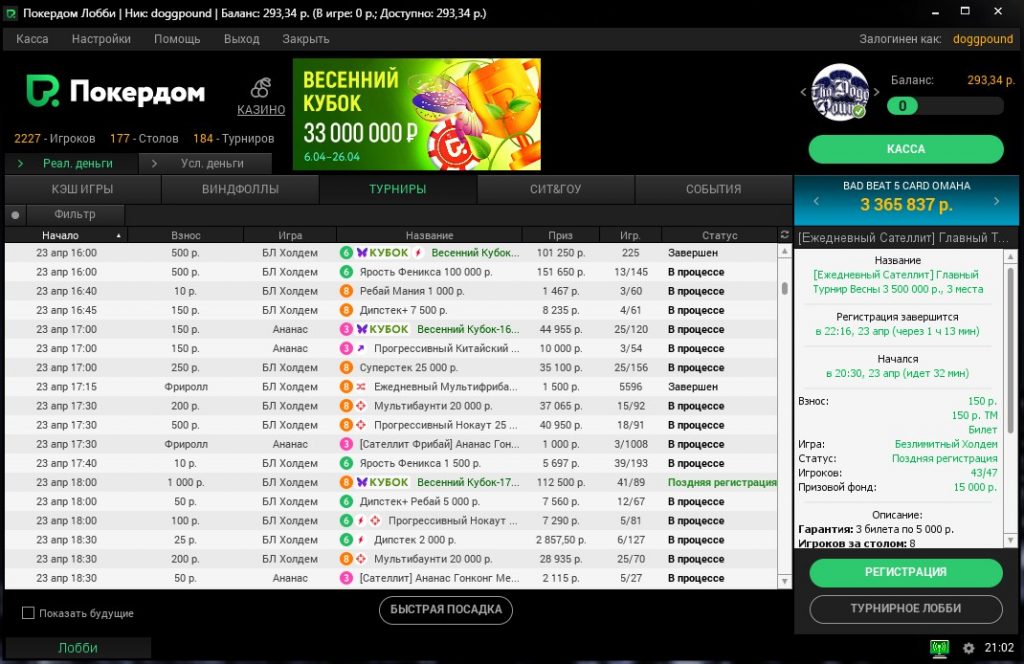Click green 6 badge of Дипстек+ Ребай 5 000

[x=346, y=501]
